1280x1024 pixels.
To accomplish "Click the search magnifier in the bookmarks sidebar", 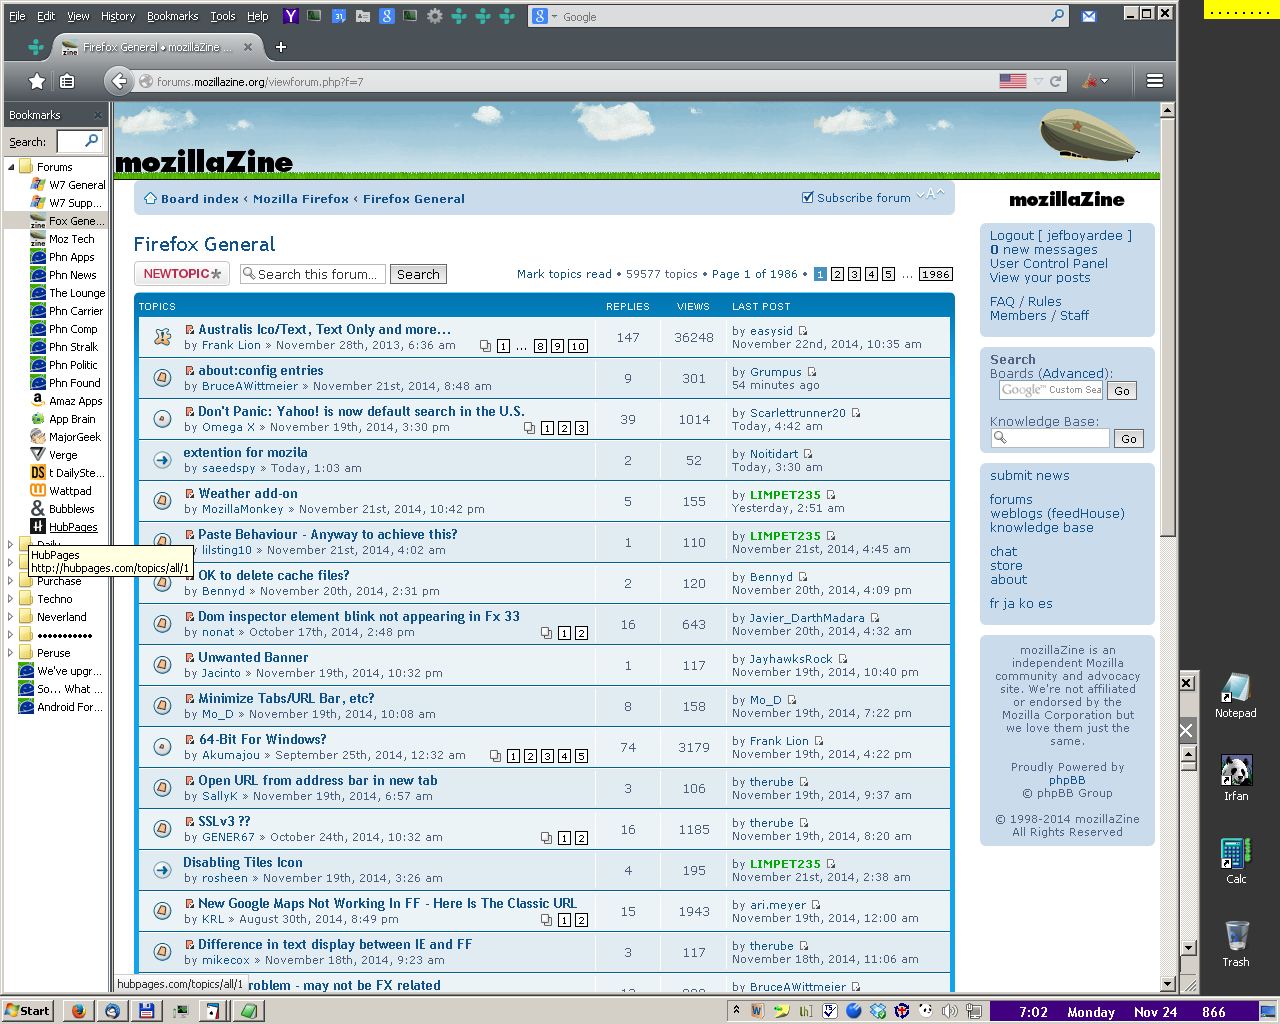I will click(x=92, y=141).
